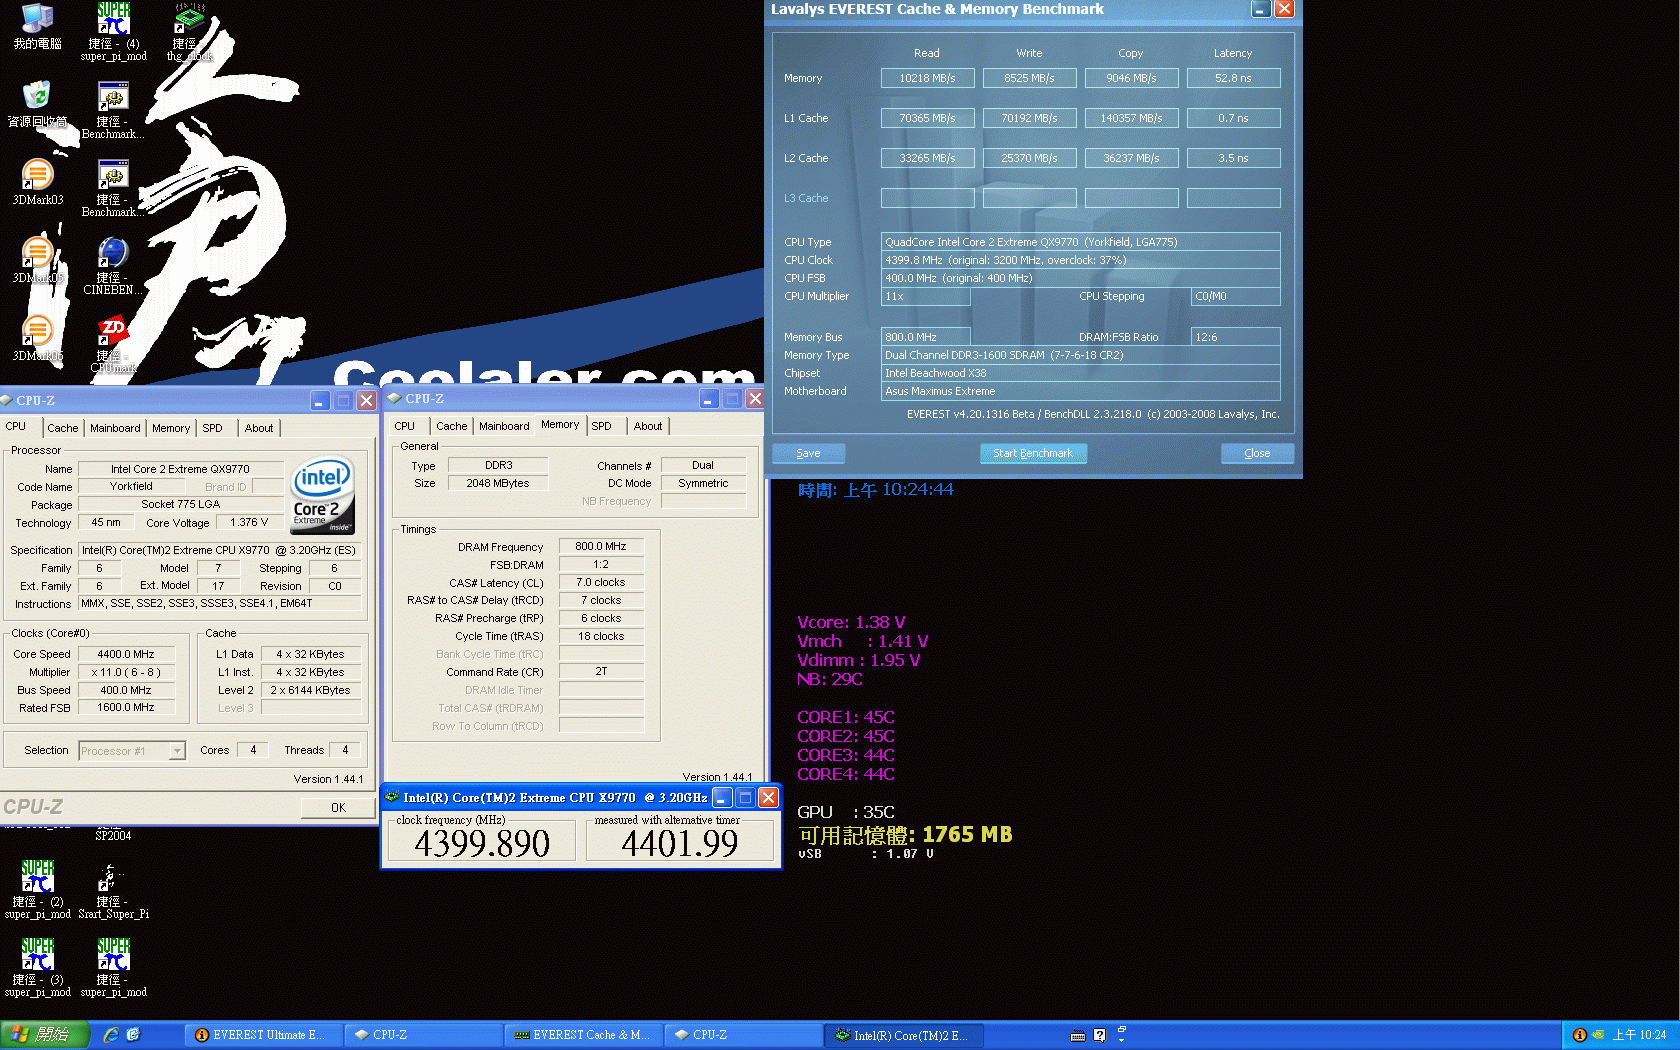Click the Motherboard field showing Asus Maximus Extreme
The width and height of the screenshot is (1680, 1050).
tap(1080, 391)
